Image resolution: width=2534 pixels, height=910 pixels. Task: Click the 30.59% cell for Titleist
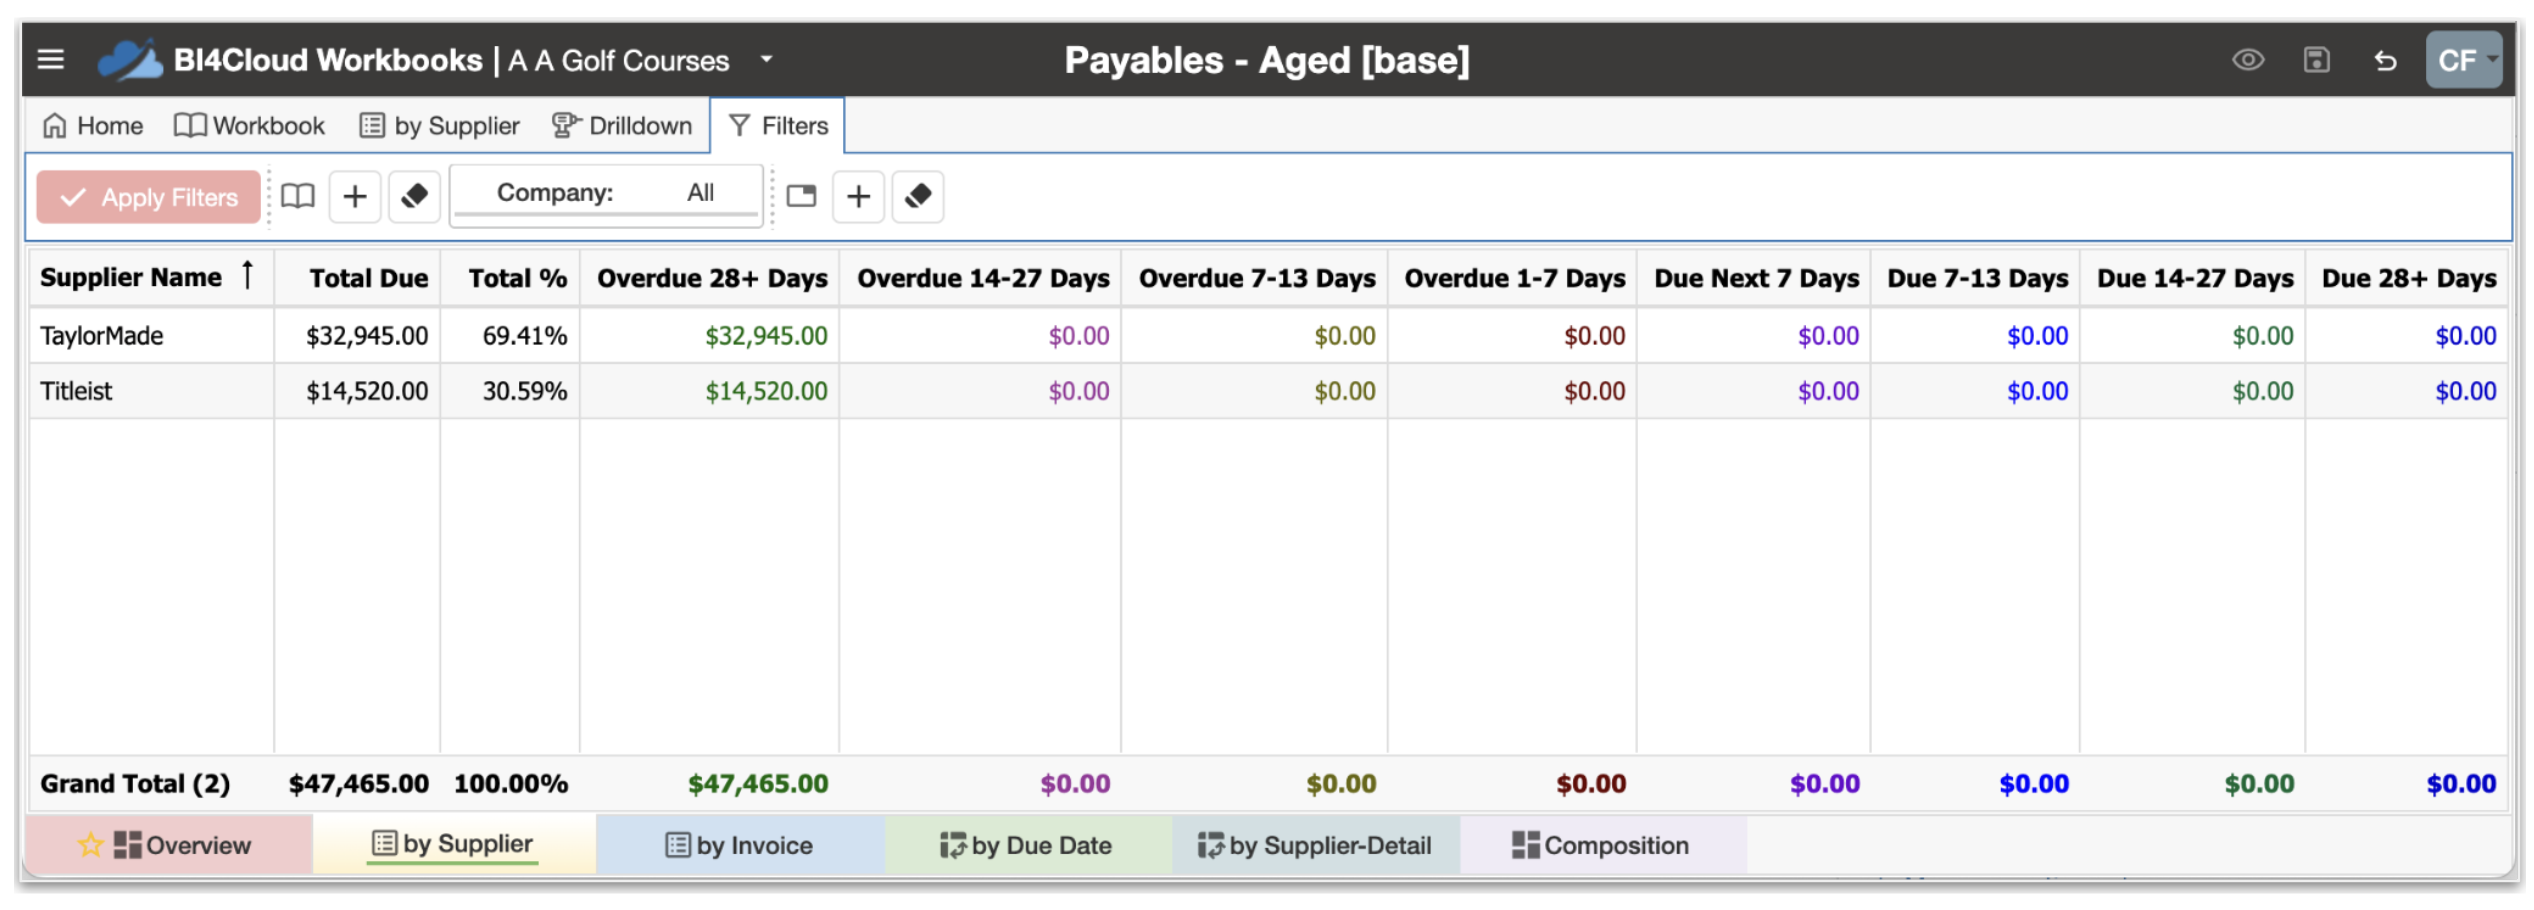click(524, 391)
